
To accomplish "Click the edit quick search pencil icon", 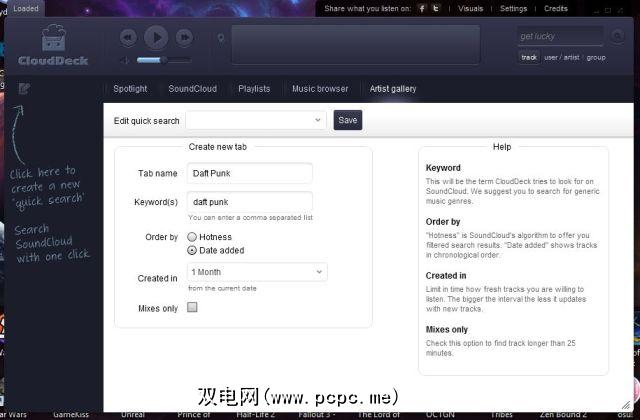I will click(x=24, y=88).
